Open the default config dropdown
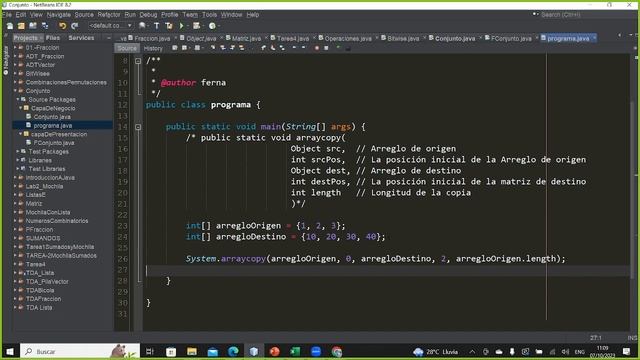 110,26
